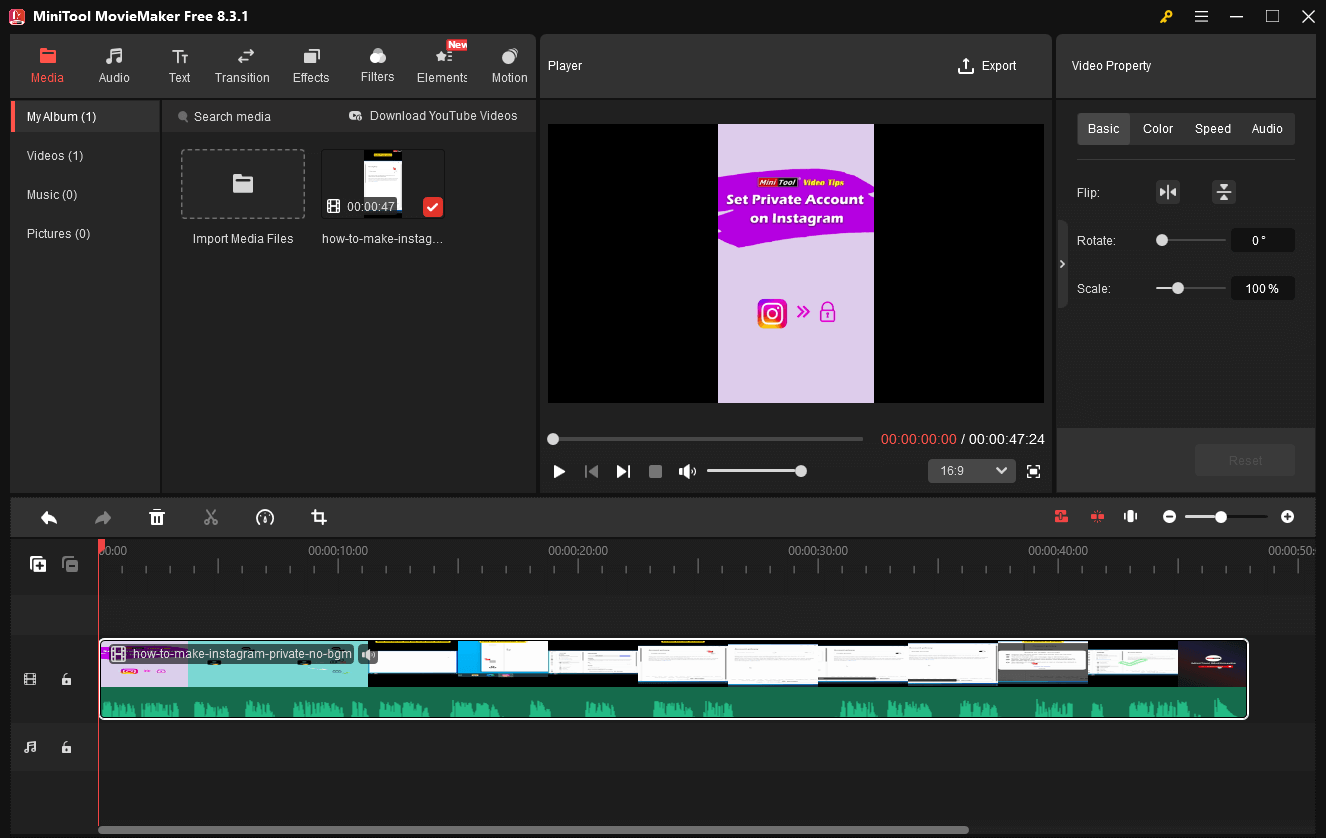The image size is (1326, 838).
Task: Switch to the Motion panel
Action: coord(509,66)
